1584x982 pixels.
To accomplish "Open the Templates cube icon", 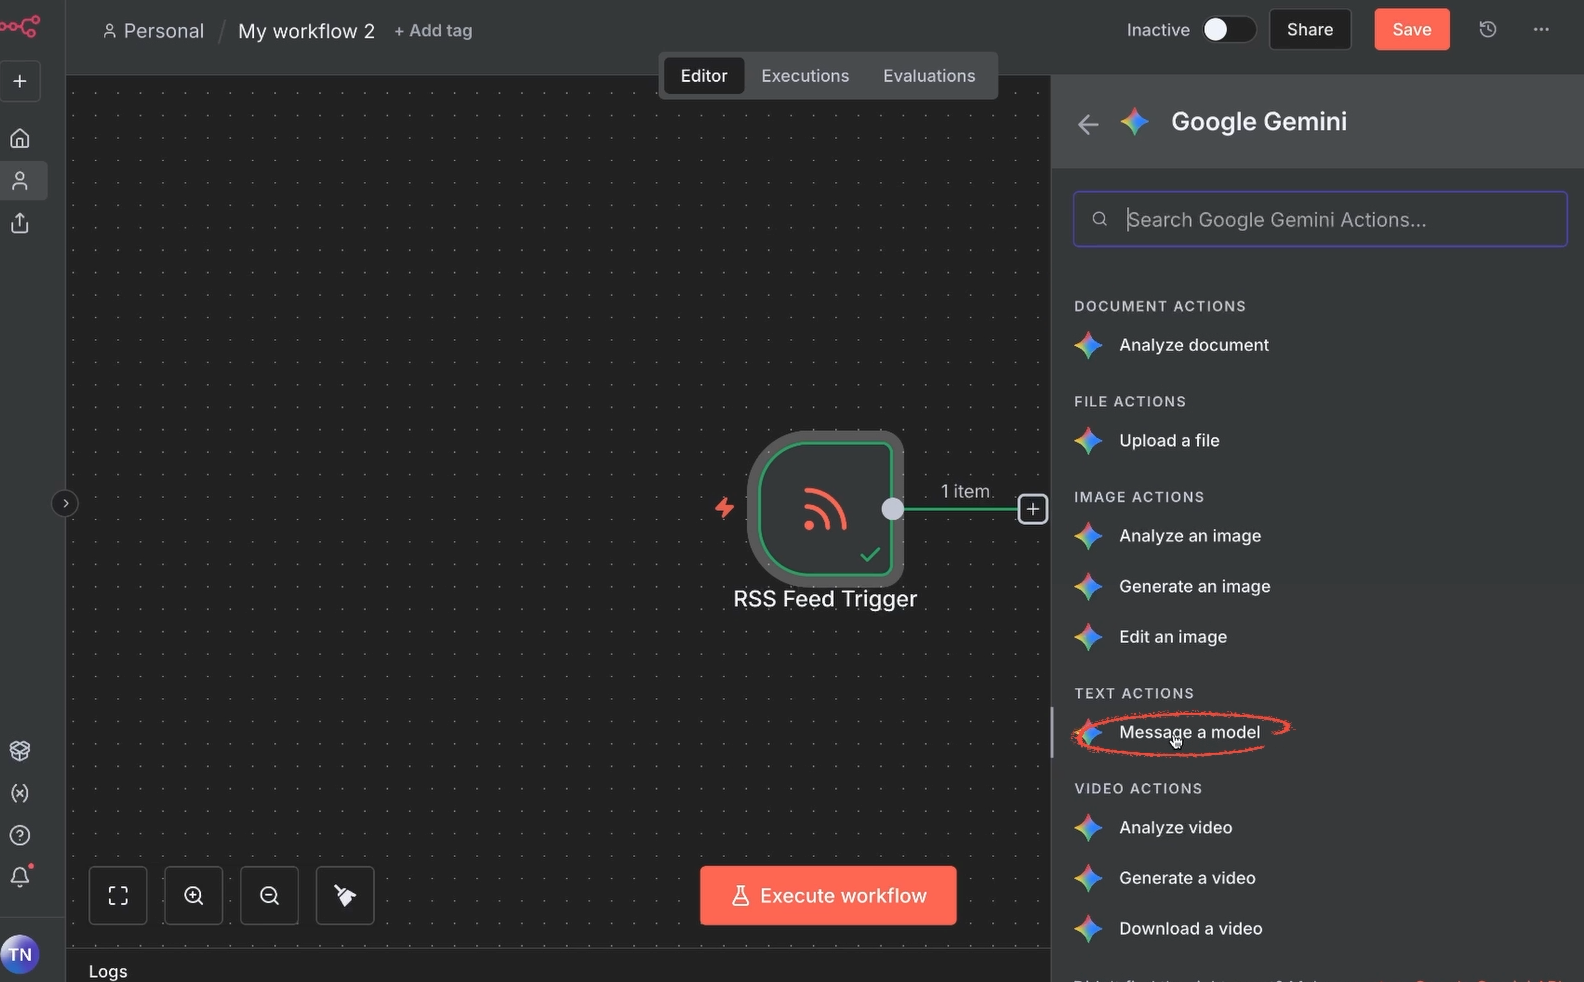I will click(x=20, y=750).
